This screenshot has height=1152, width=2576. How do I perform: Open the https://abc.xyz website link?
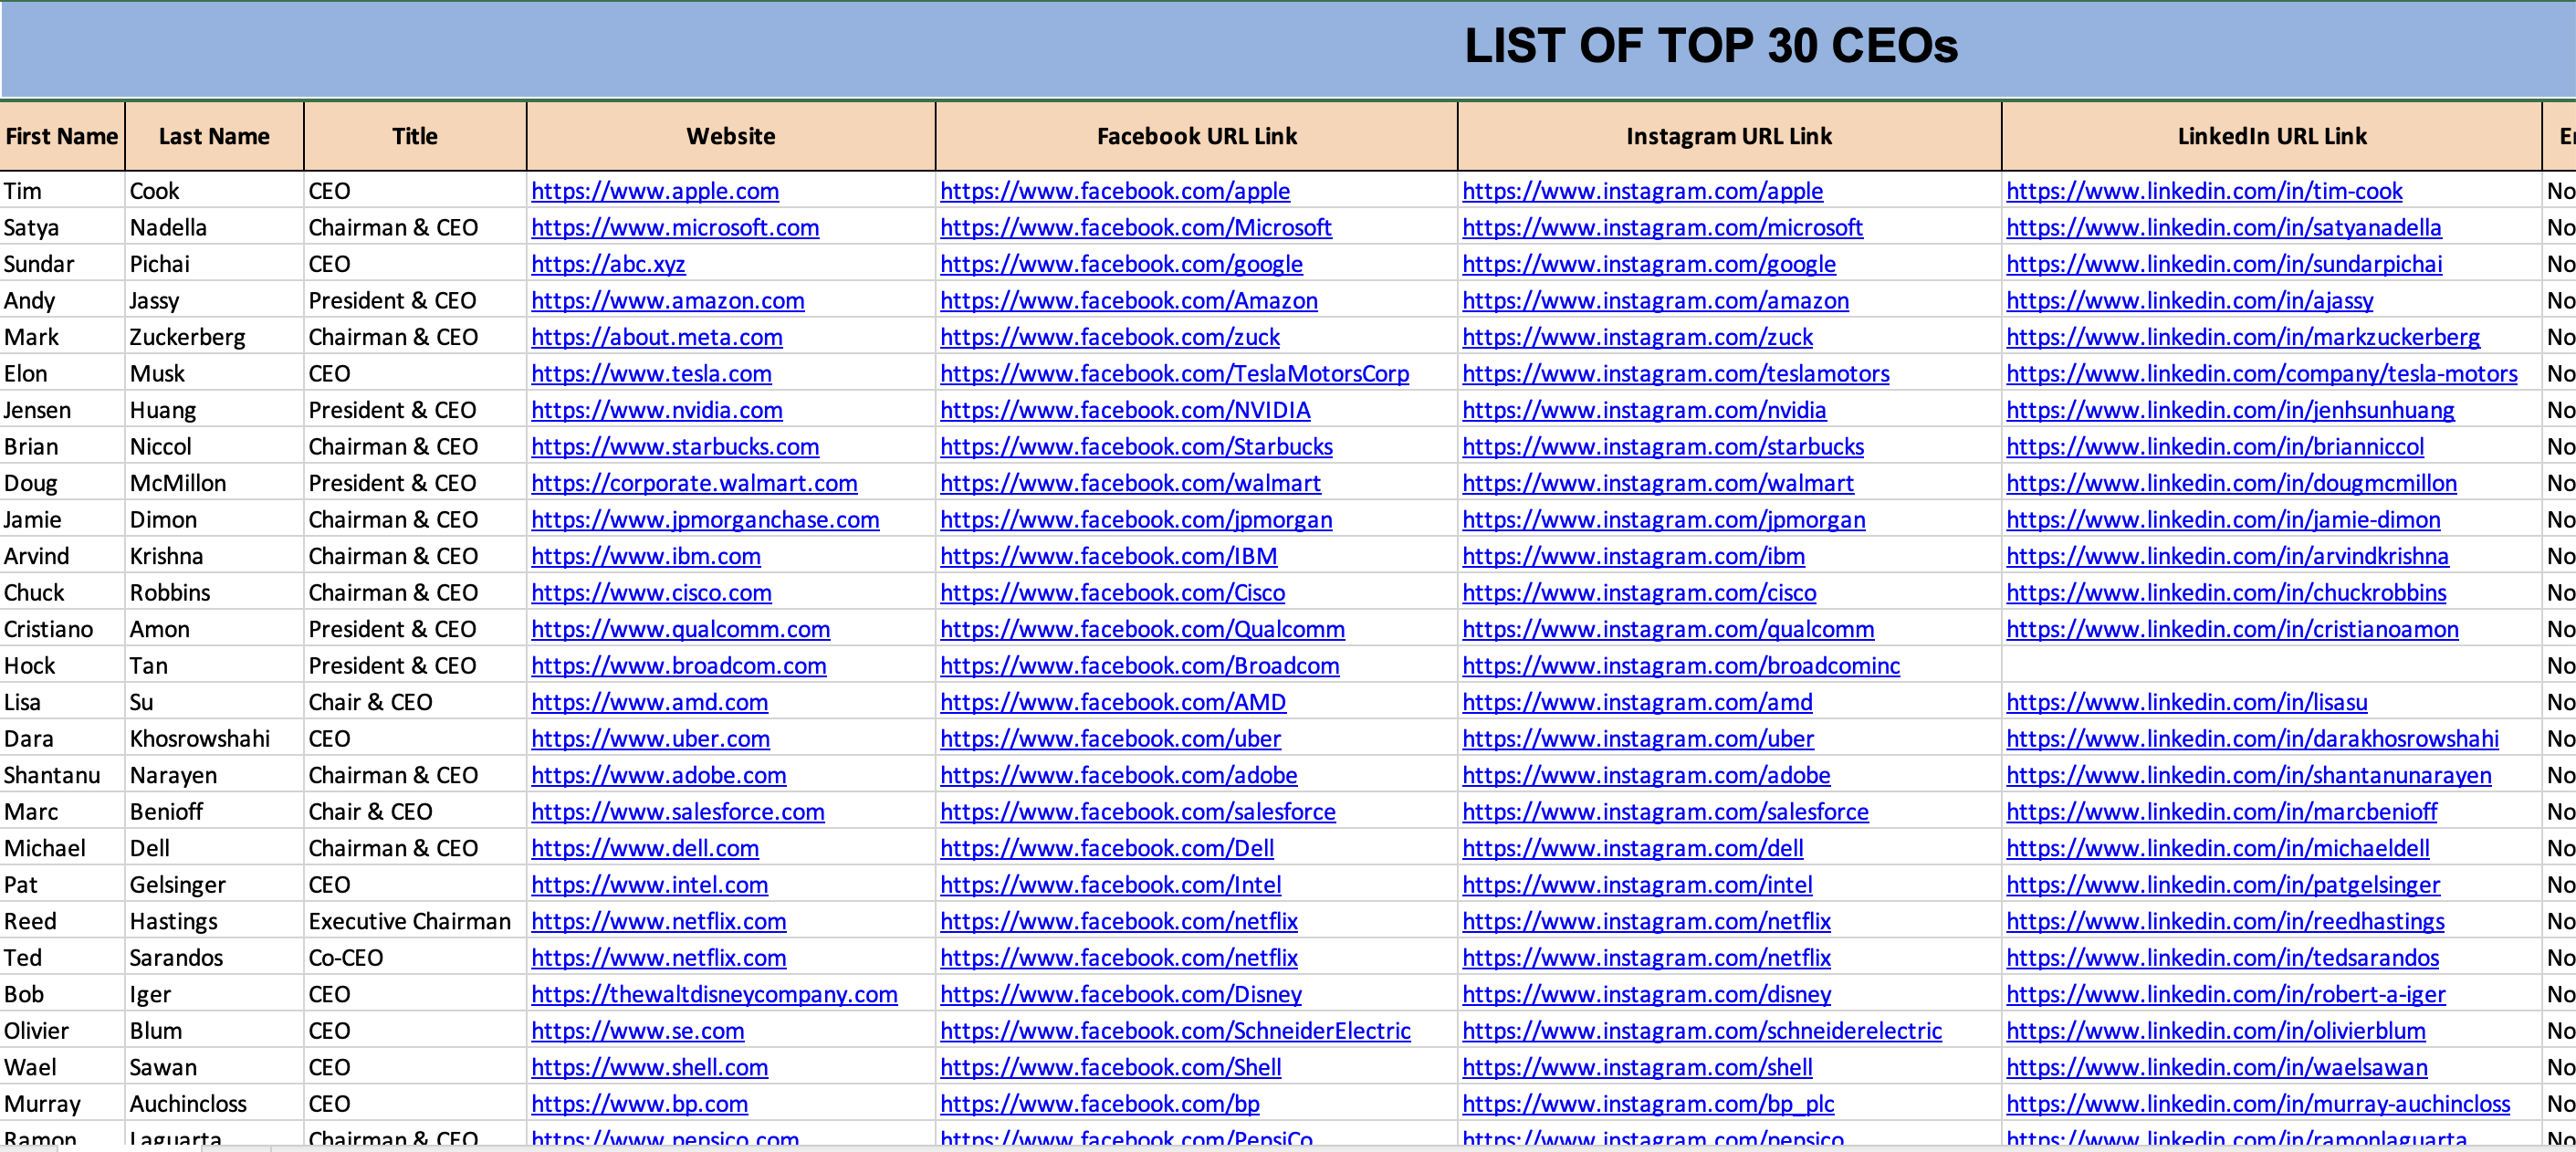pyautogui.click(x=608, y=264)
